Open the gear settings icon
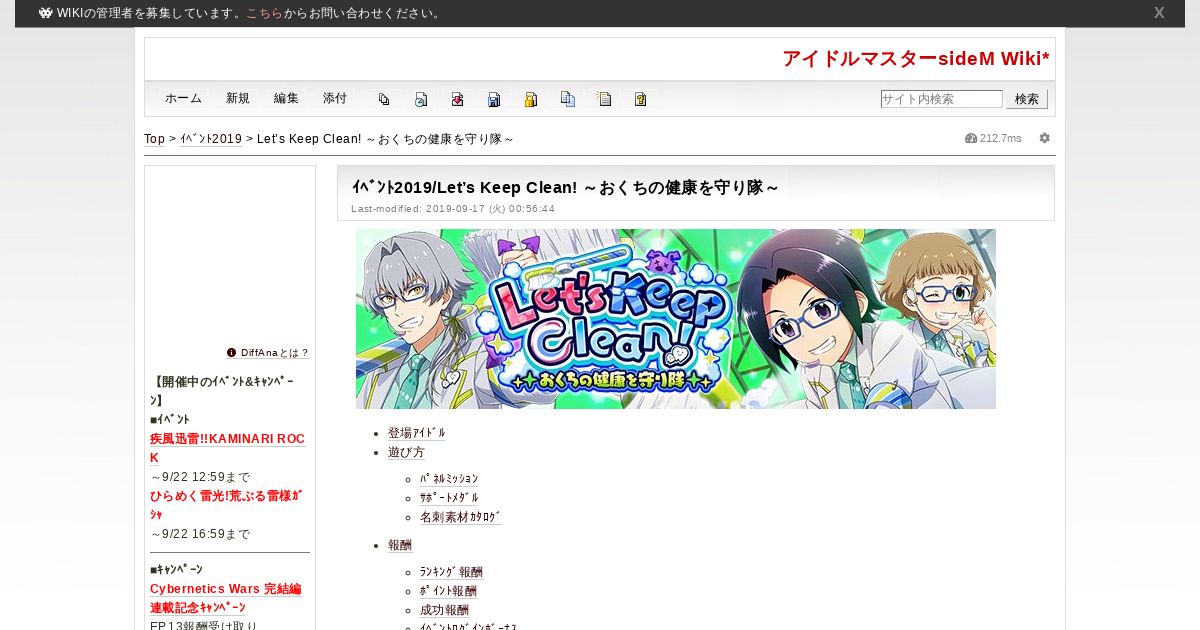1200x630 pixels. (x=1045, y=138)
